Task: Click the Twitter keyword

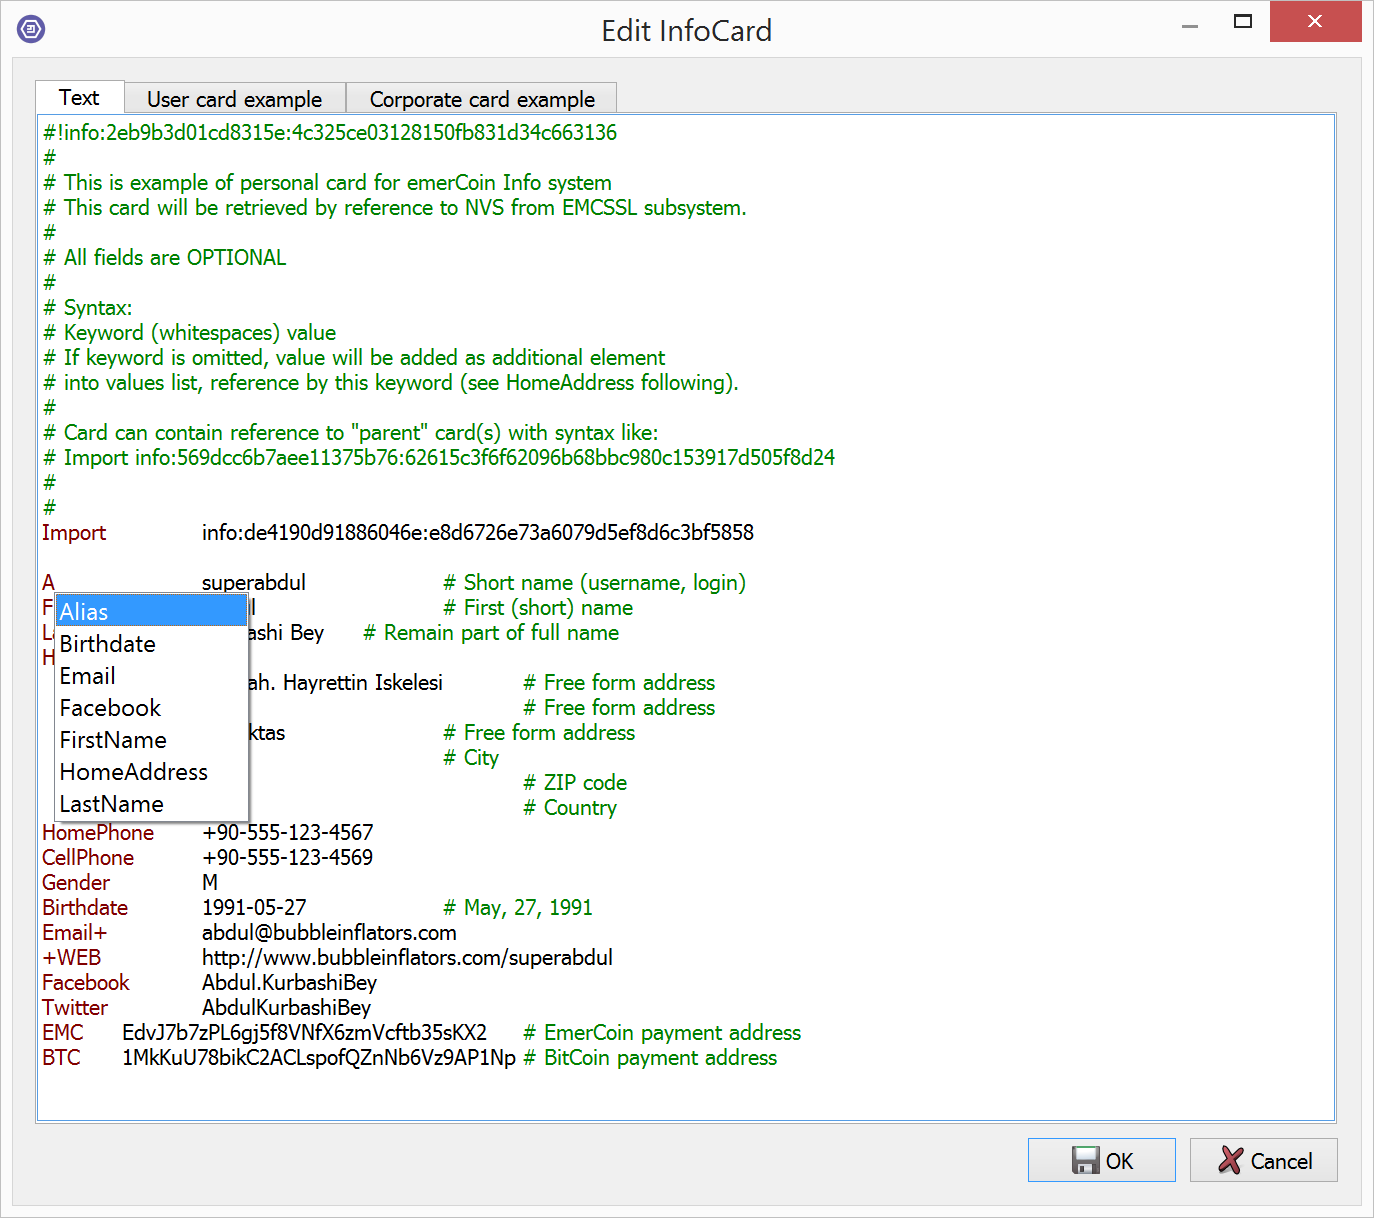Action: point(75,1007)
